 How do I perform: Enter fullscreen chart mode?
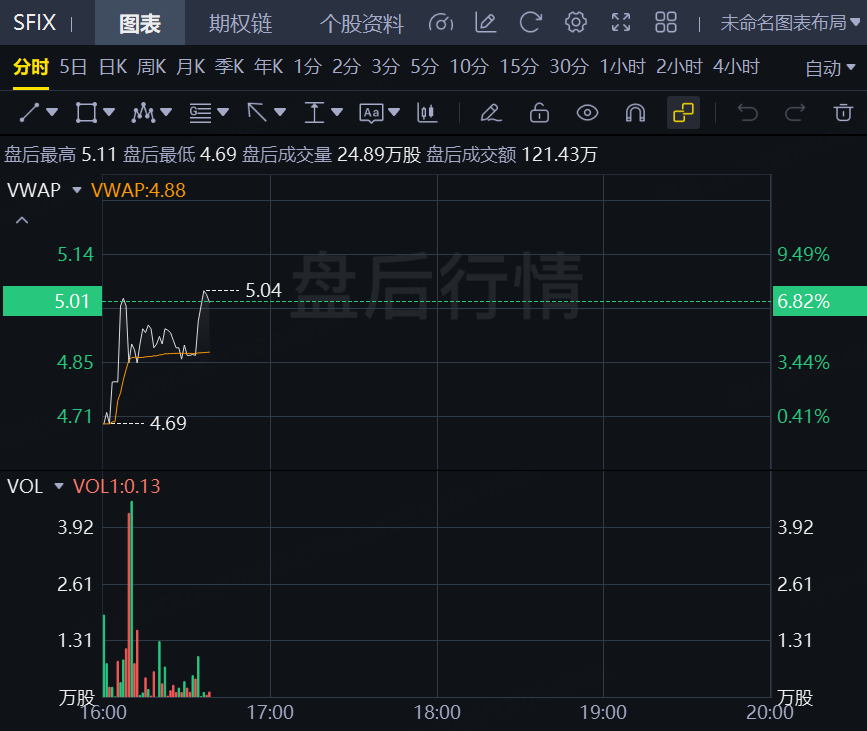click(621, 23)
